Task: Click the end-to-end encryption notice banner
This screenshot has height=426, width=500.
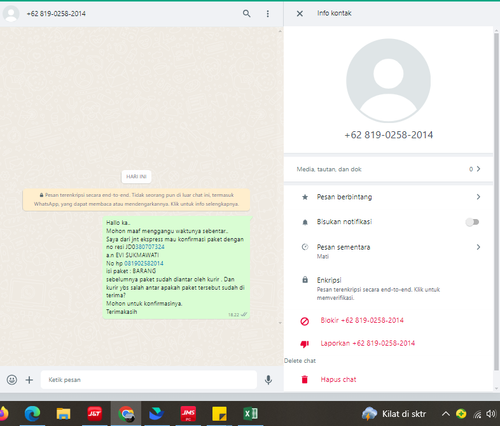Action: [136, 199]
